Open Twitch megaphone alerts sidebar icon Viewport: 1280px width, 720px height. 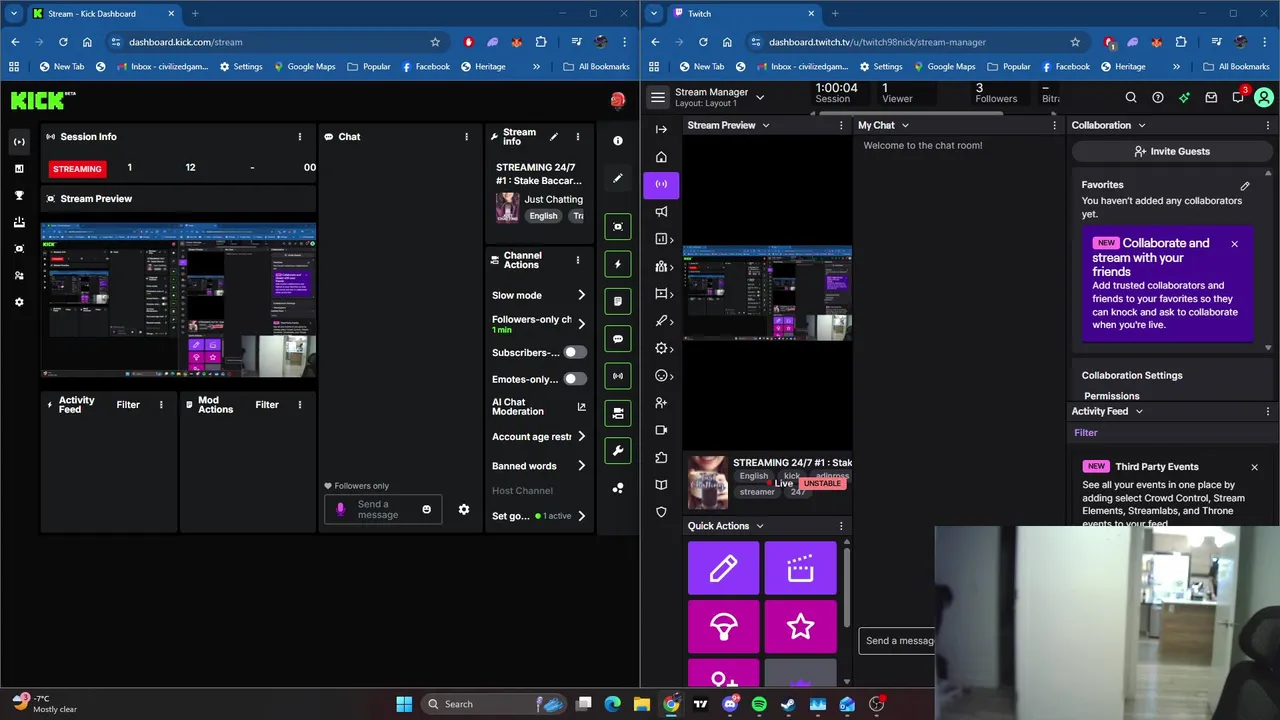point(661,211)
